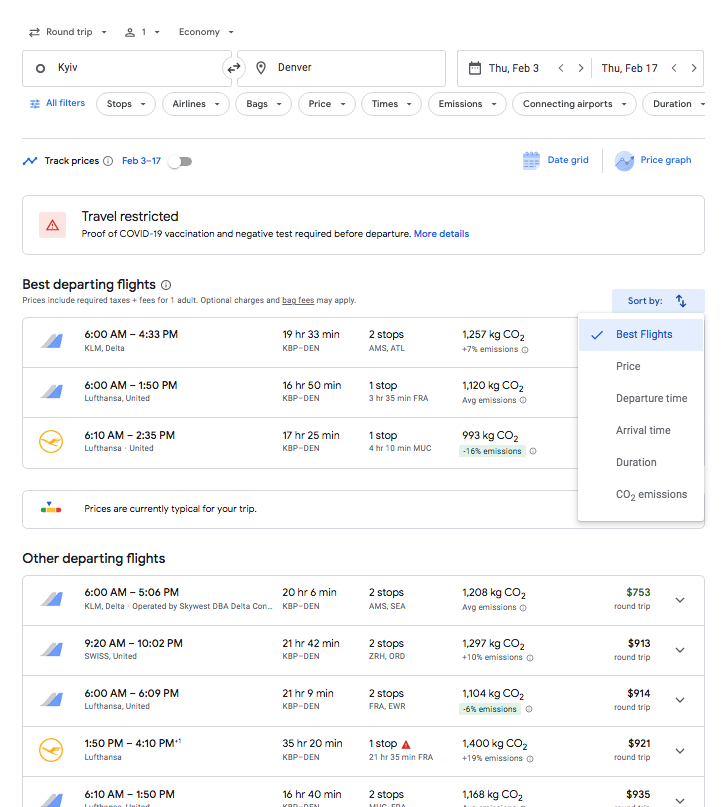Click the bag fees link
This screenshot has width=724, height=807.
(298, 301)
